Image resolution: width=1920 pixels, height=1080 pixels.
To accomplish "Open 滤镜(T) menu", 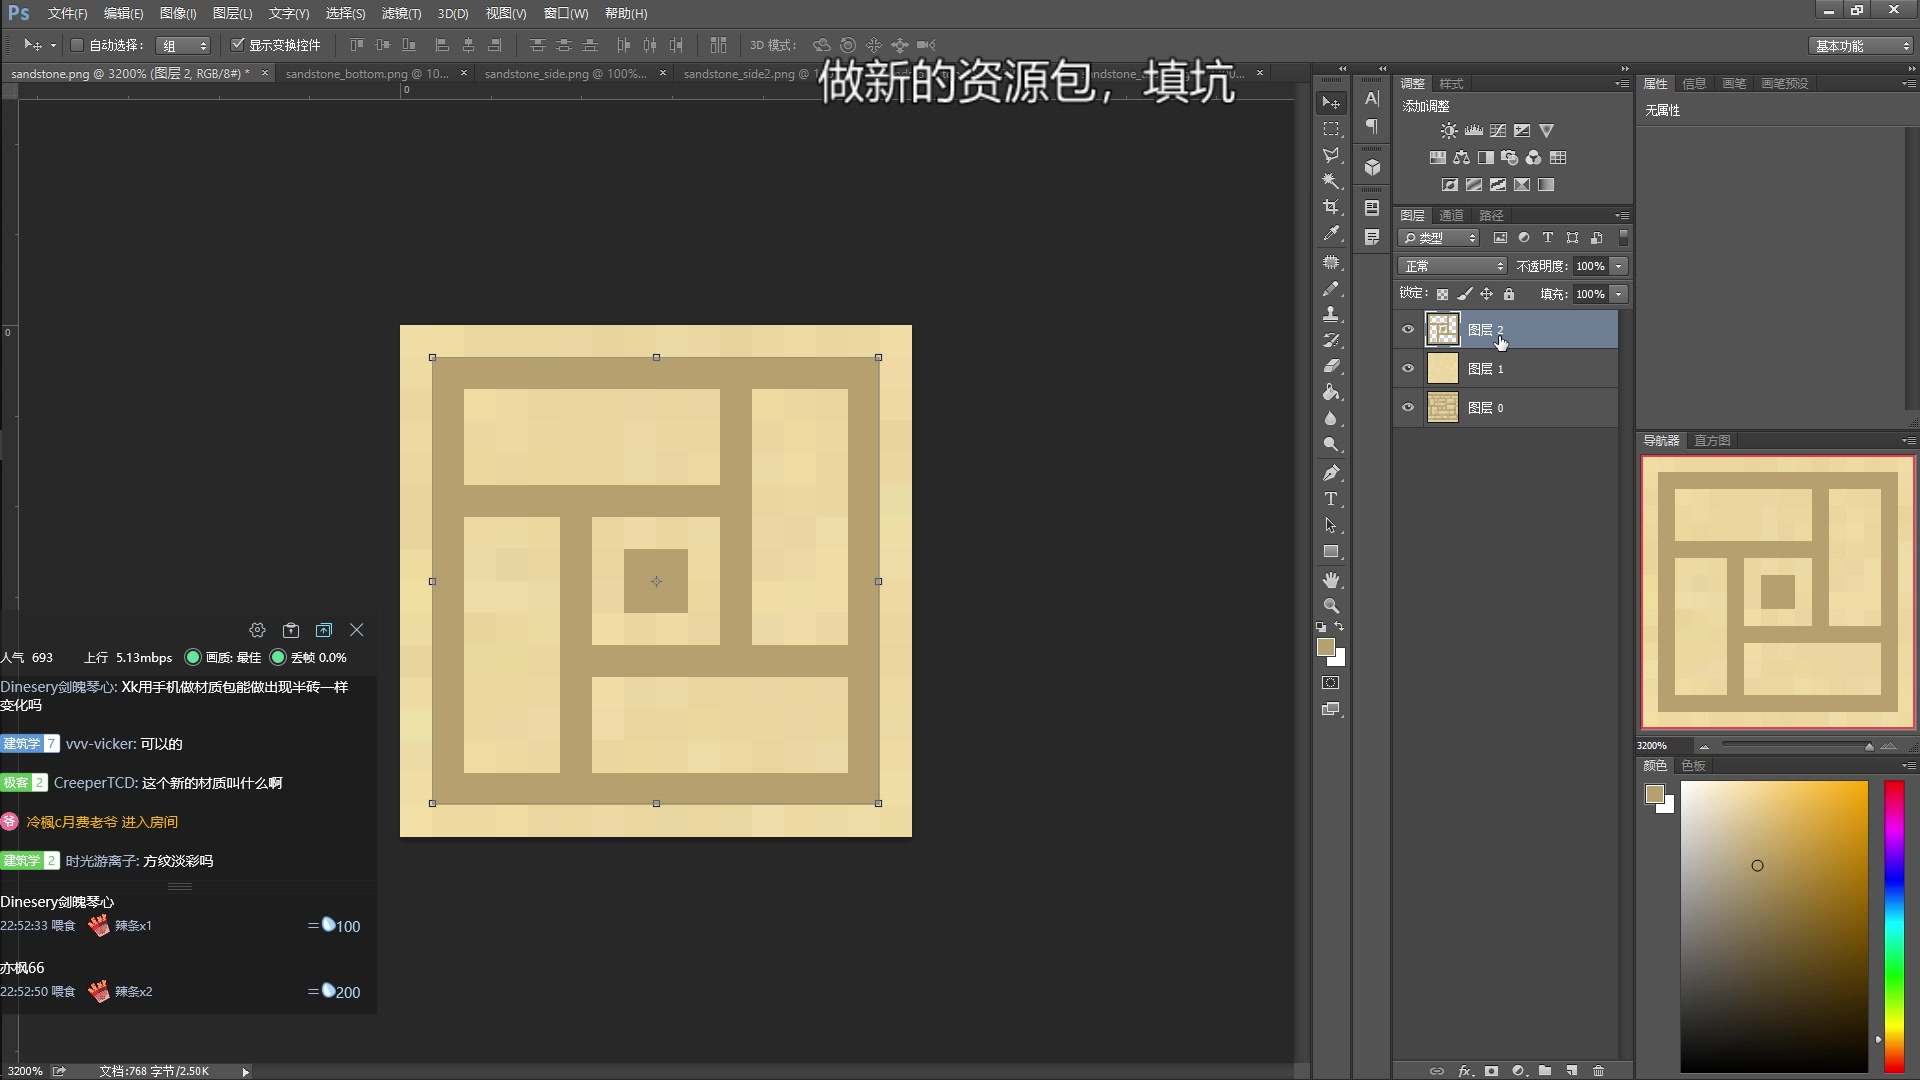I will [x=401, y=14].
